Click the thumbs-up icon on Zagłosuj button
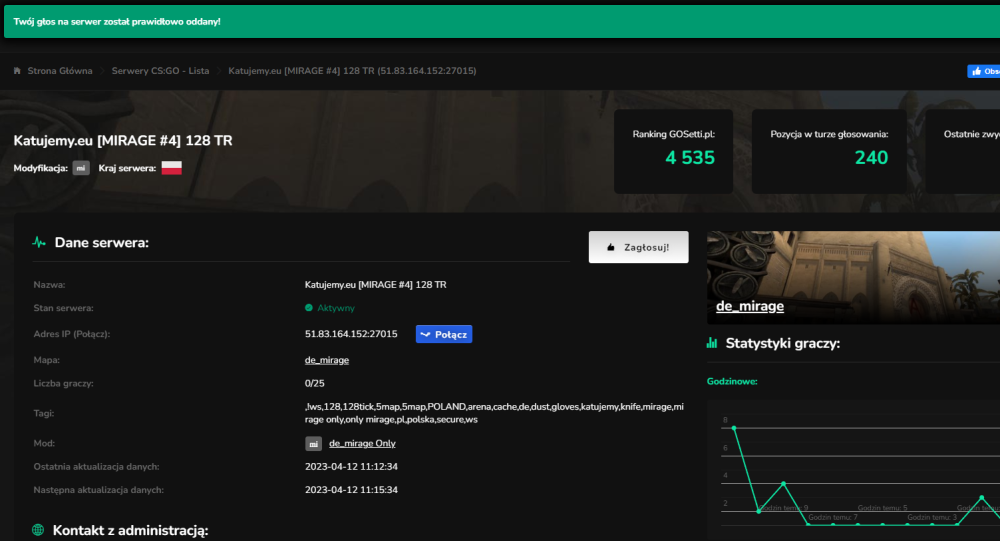Screen dimensions: 1000x541 click(611, 248)
